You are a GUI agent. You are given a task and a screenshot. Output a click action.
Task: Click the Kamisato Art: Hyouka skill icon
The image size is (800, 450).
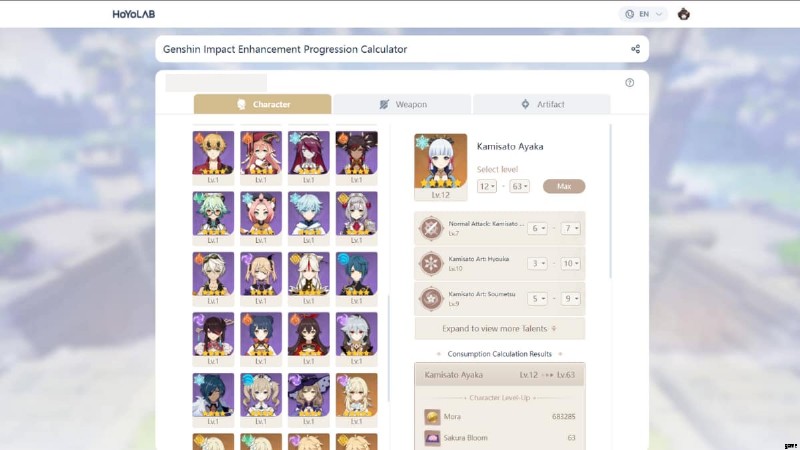tap(431, 263)
